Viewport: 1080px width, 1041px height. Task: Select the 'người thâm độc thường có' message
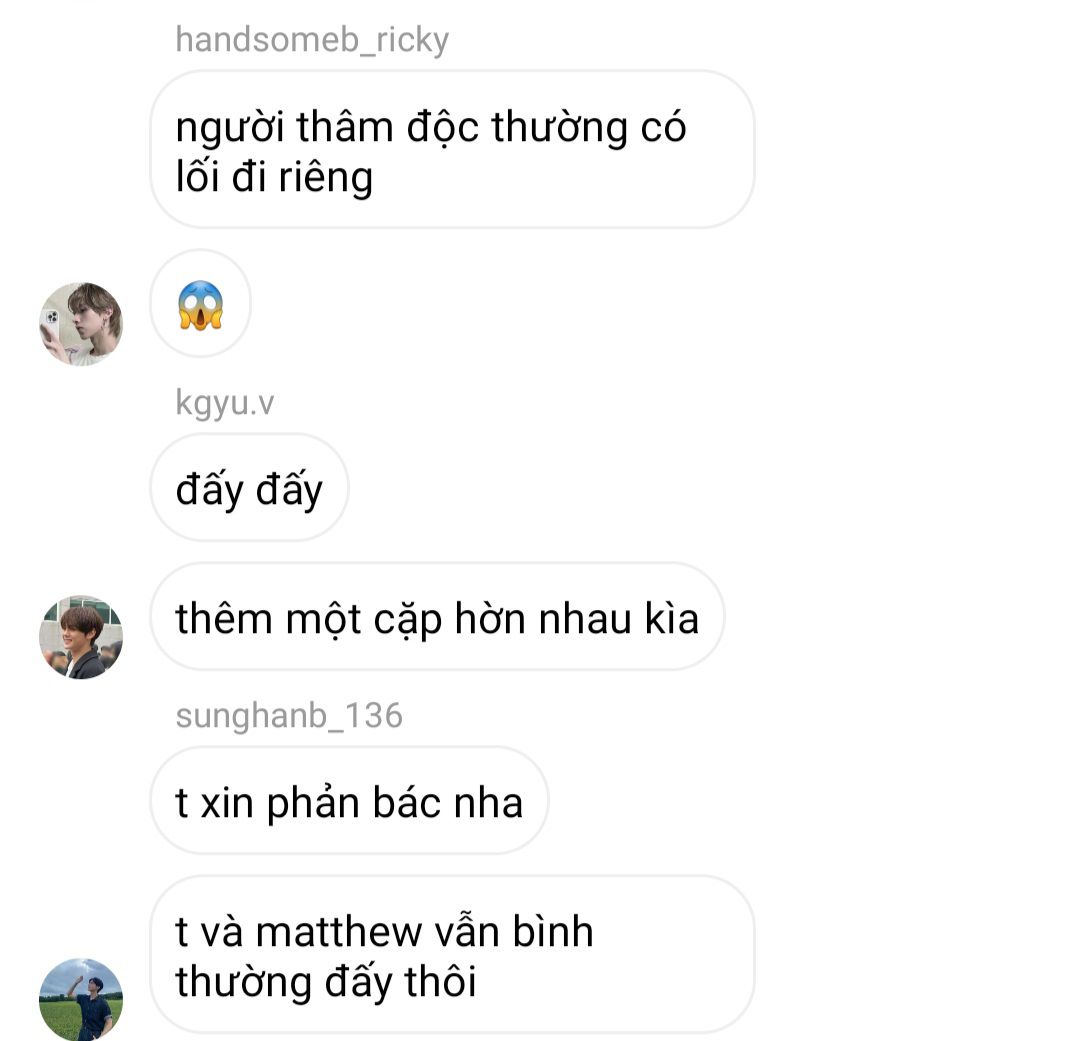pos(453,150)
